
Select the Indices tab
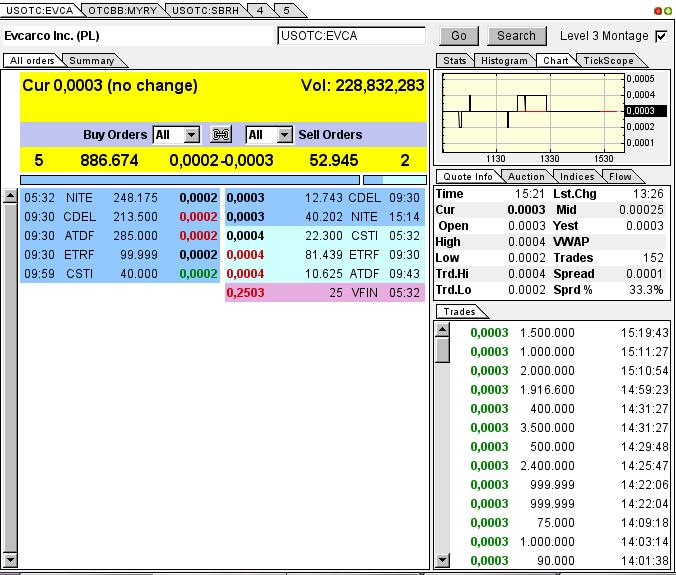577,177
